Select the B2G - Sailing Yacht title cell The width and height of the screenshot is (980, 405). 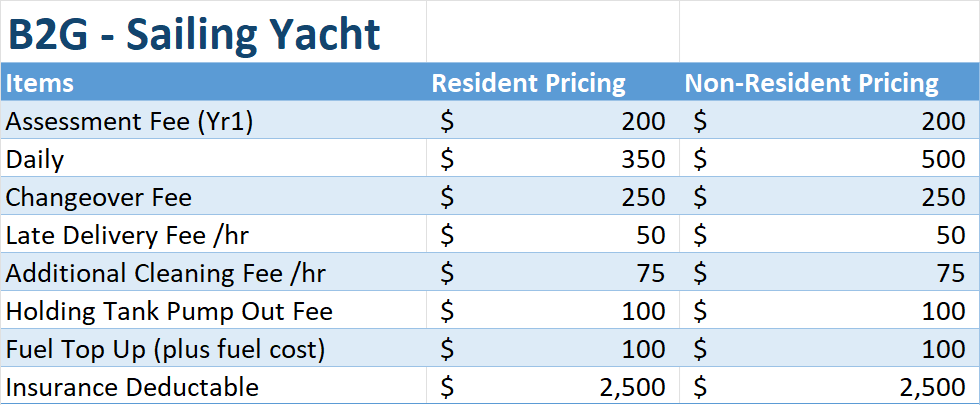coord(195,35)
